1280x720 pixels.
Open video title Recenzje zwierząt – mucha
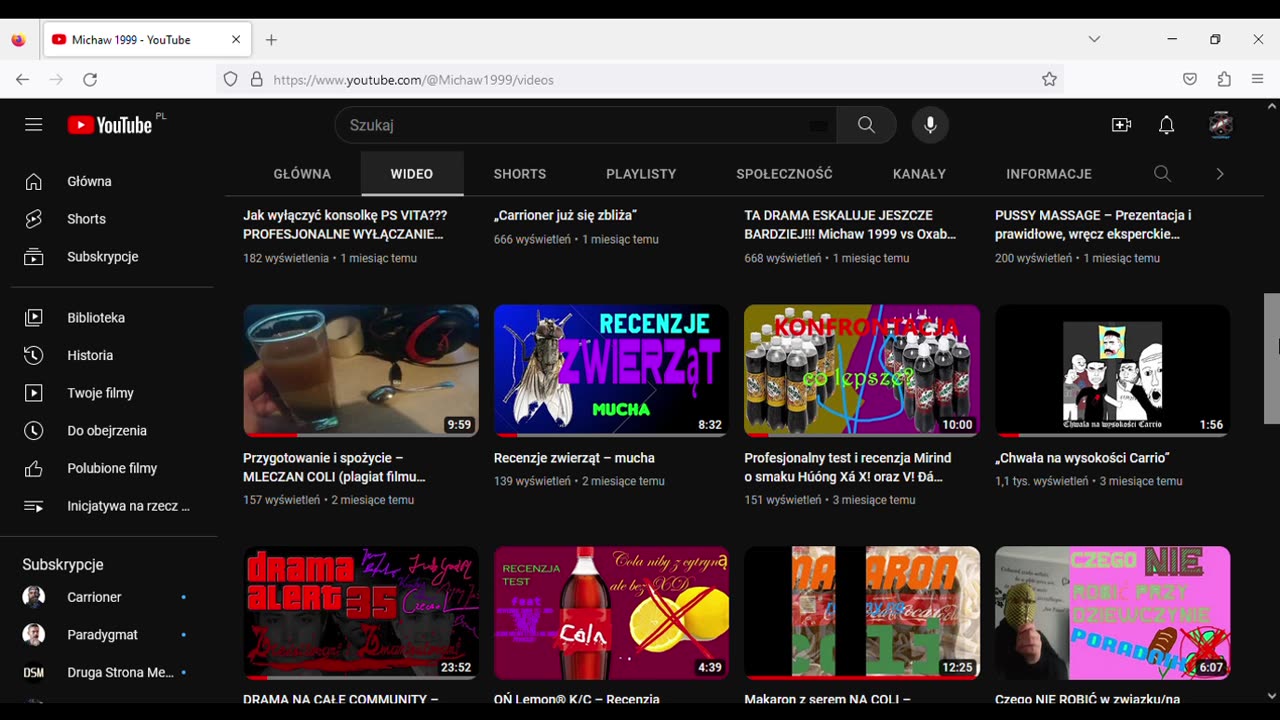tap(574, 458)
